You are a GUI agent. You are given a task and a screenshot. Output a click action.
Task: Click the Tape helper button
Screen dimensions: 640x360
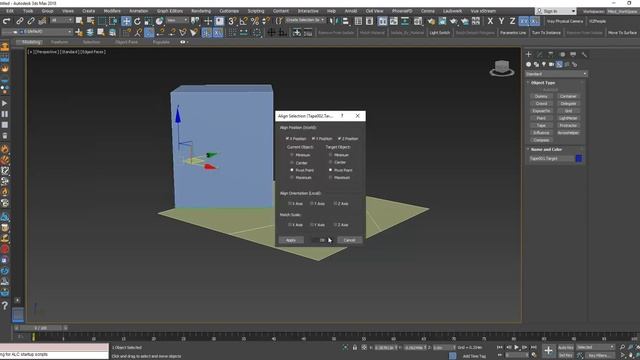pos(541,125)
